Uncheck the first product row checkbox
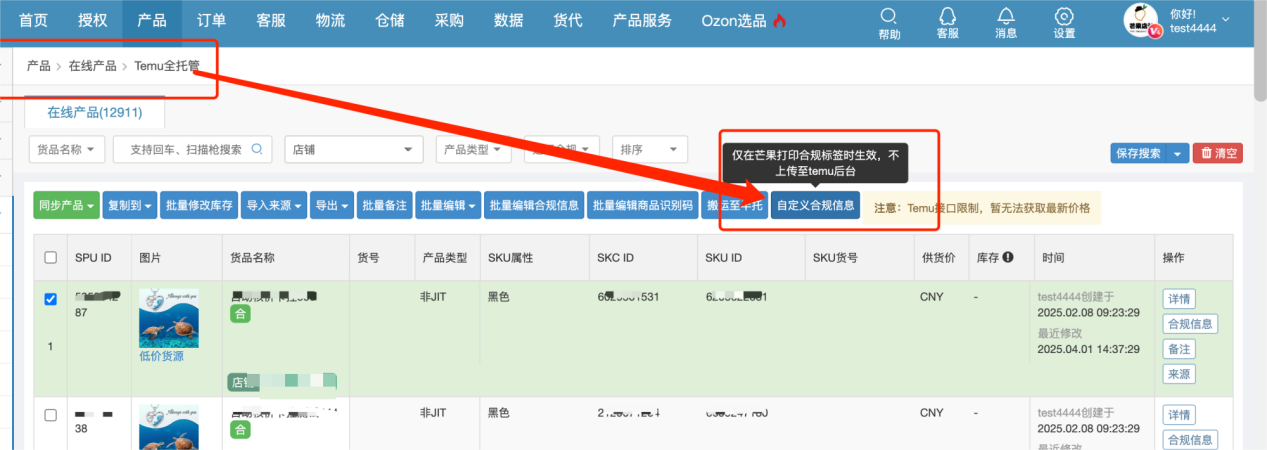The image size is (1267, 450). (51, 299)
